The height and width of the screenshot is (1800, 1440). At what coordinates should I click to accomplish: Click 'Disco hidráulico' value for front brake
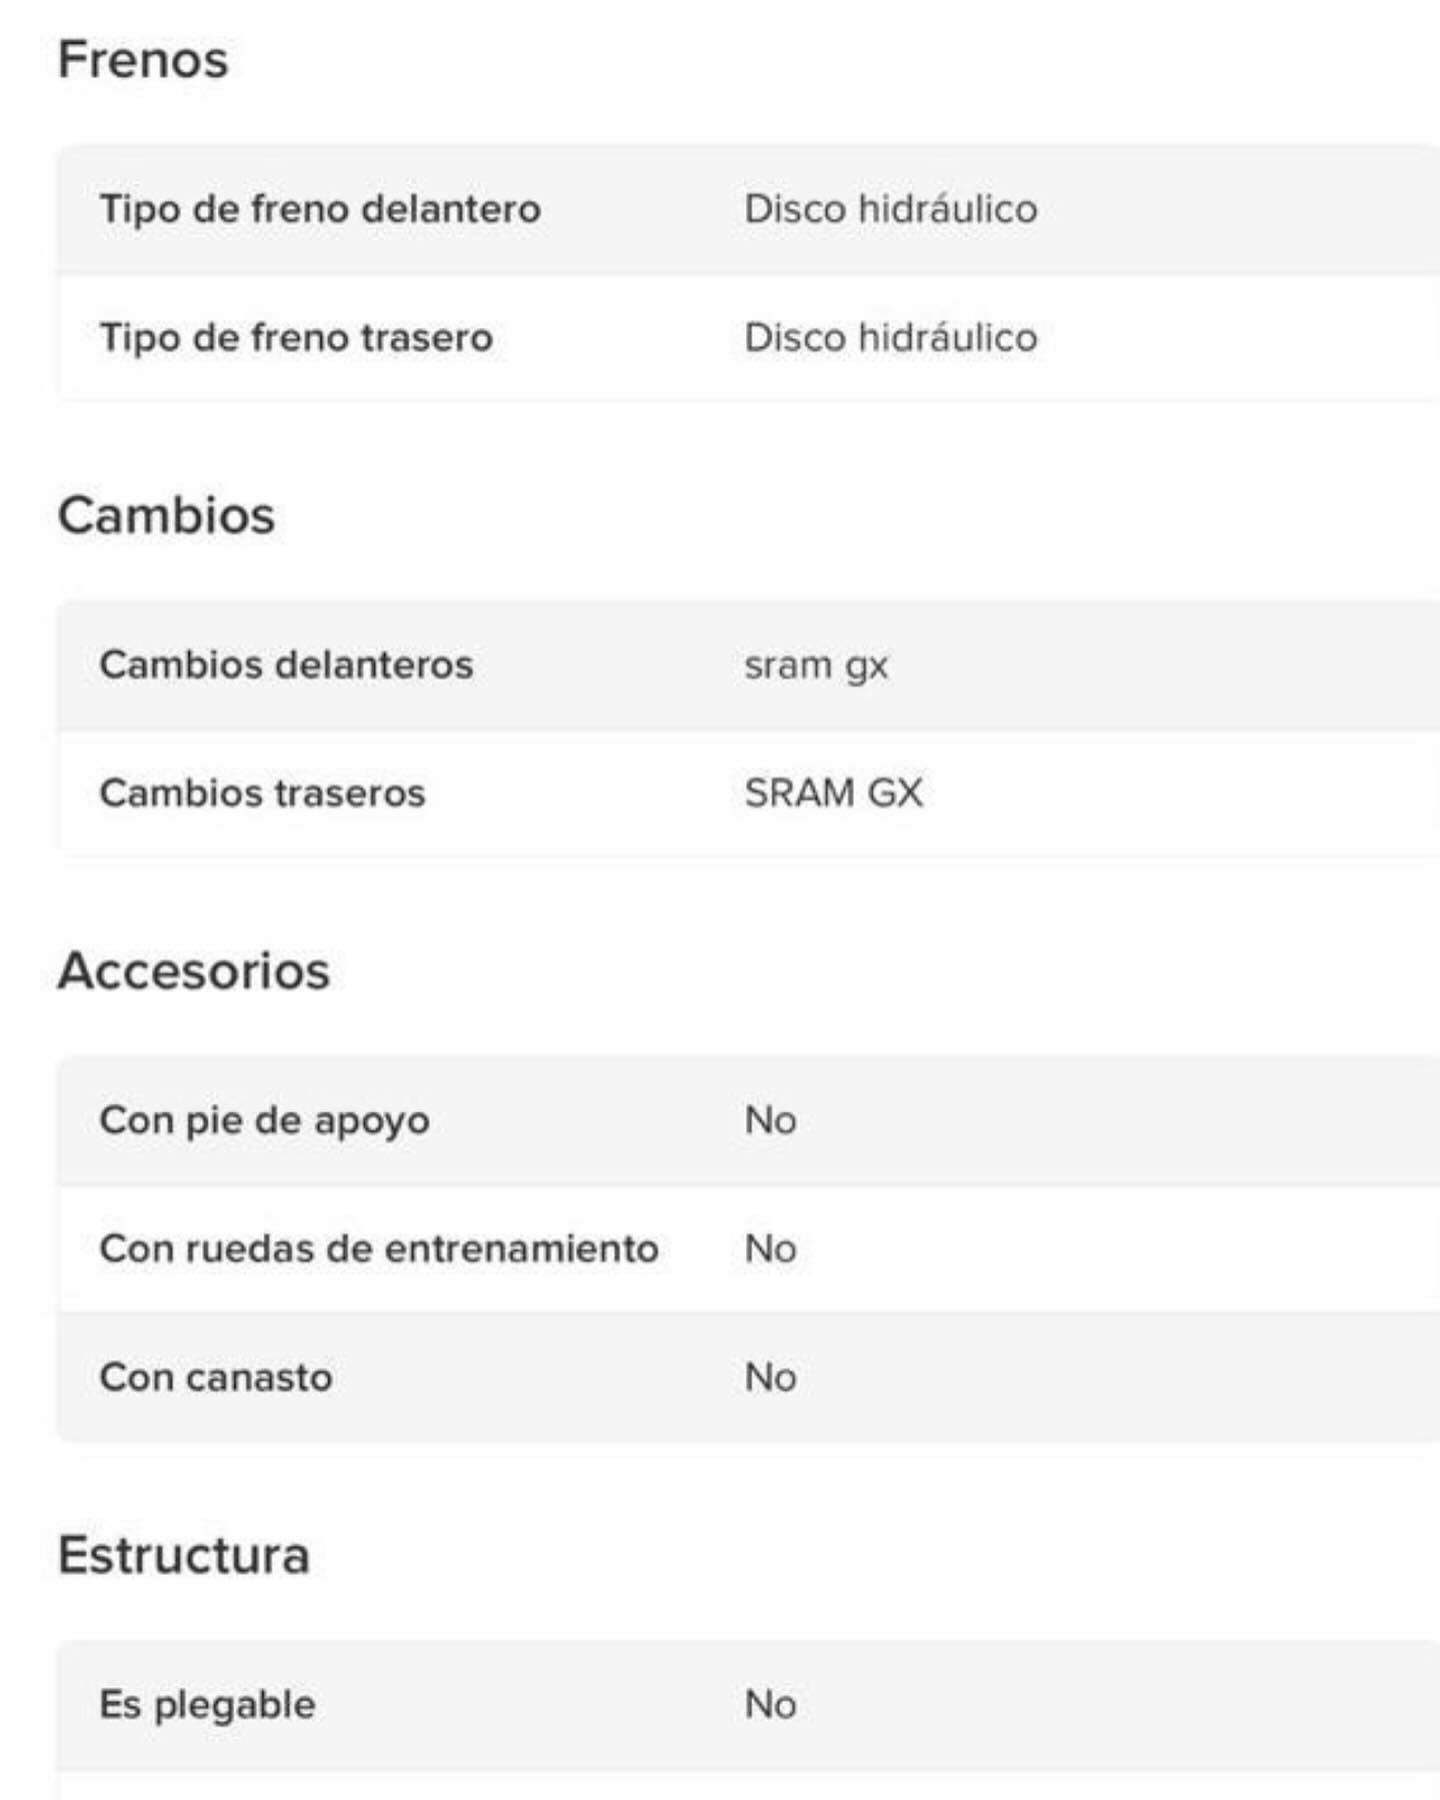pos(890,209)
